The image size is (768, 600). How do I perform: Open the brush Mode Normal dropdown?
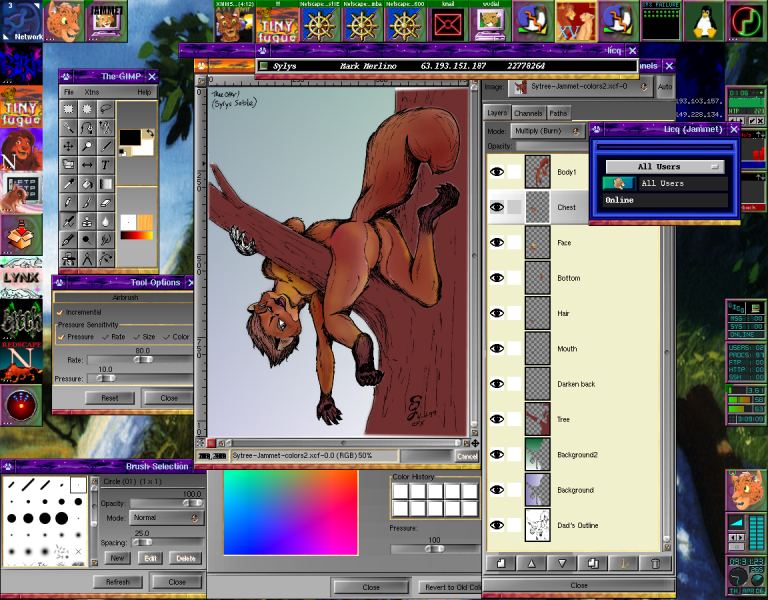click(165, 518)
